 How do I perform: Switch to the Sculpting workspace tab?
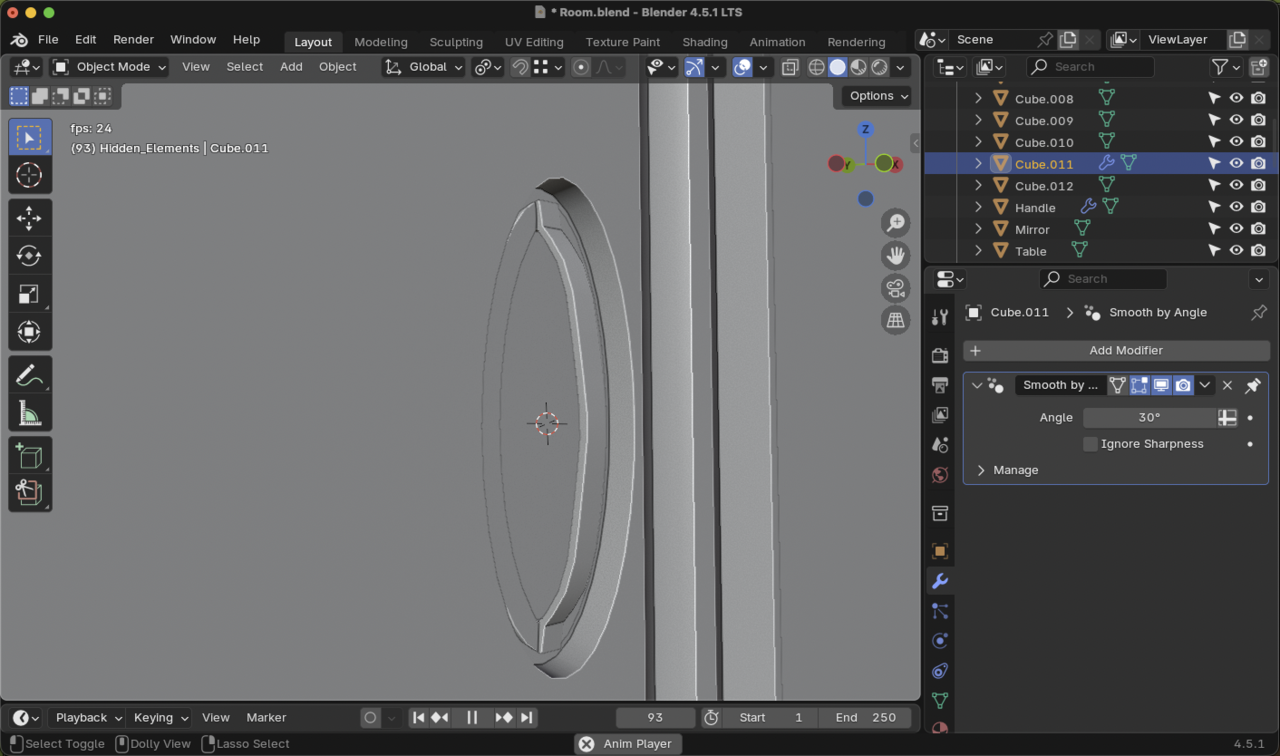click(x=456, y=42)
